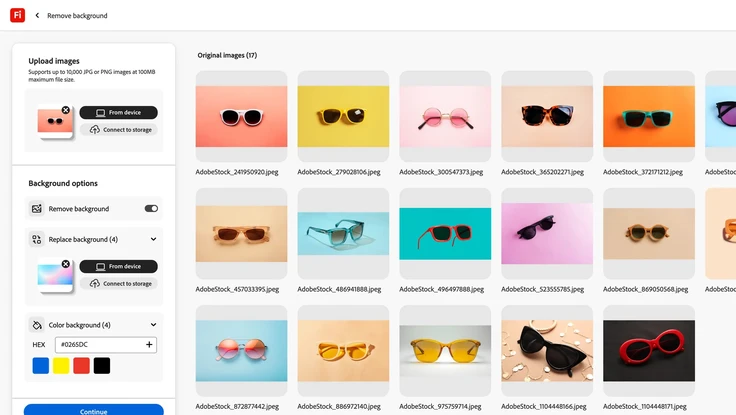Go back using the left chevron arrow
The image size is (736, 415).
click(x=37, y=16)
